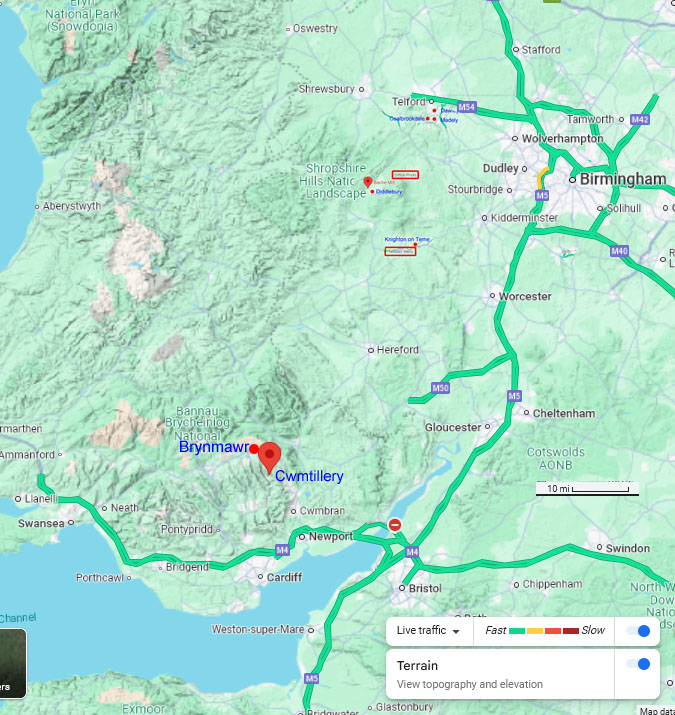Select the Cwmbran town label
This screenshot has width=675, height=715.
(x=322, y=511)
